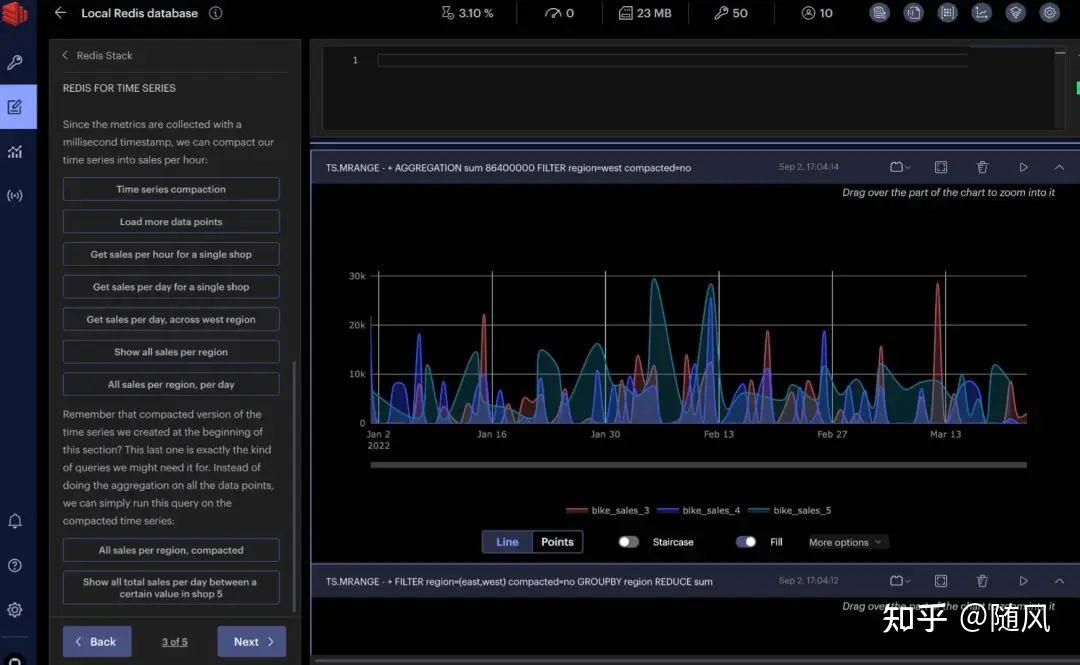Screen dimensions: 1080x665
Task: Click the Next button
Action: pyautogui.click(x=251, y=642)
